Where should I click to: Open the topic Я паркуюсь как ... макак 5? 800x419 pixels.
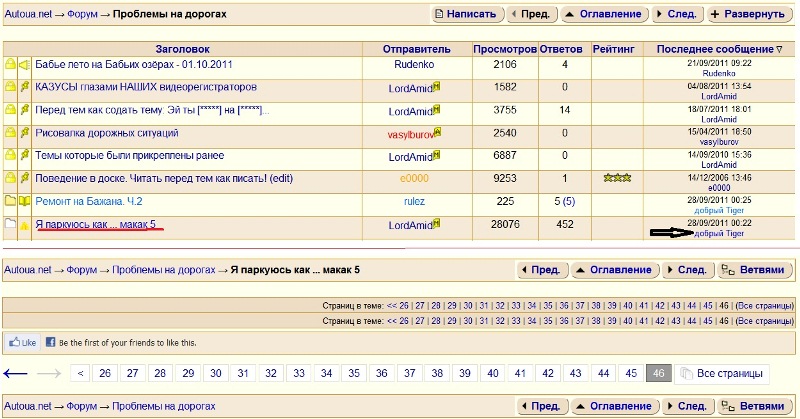[x=95, y=225]
